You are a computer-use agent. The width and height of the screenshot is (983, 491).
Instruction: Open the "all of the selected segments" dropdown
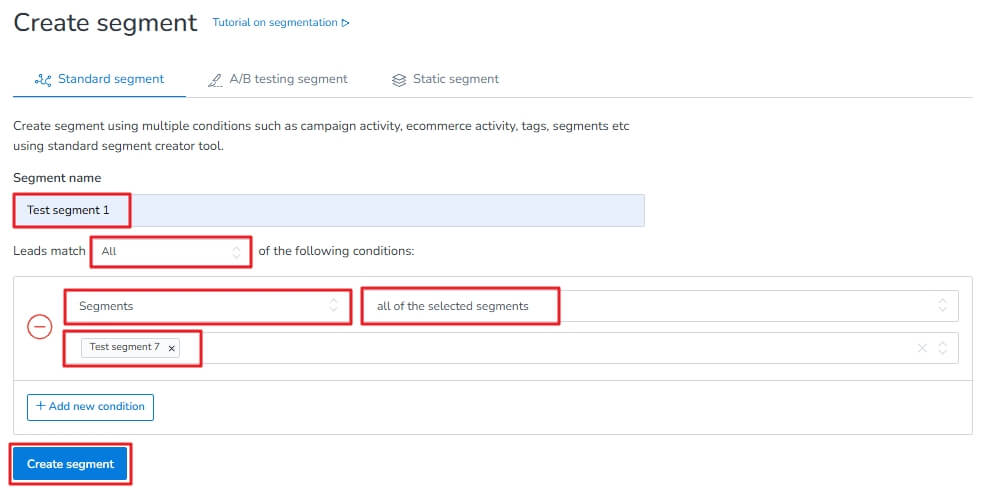[660, 306]
